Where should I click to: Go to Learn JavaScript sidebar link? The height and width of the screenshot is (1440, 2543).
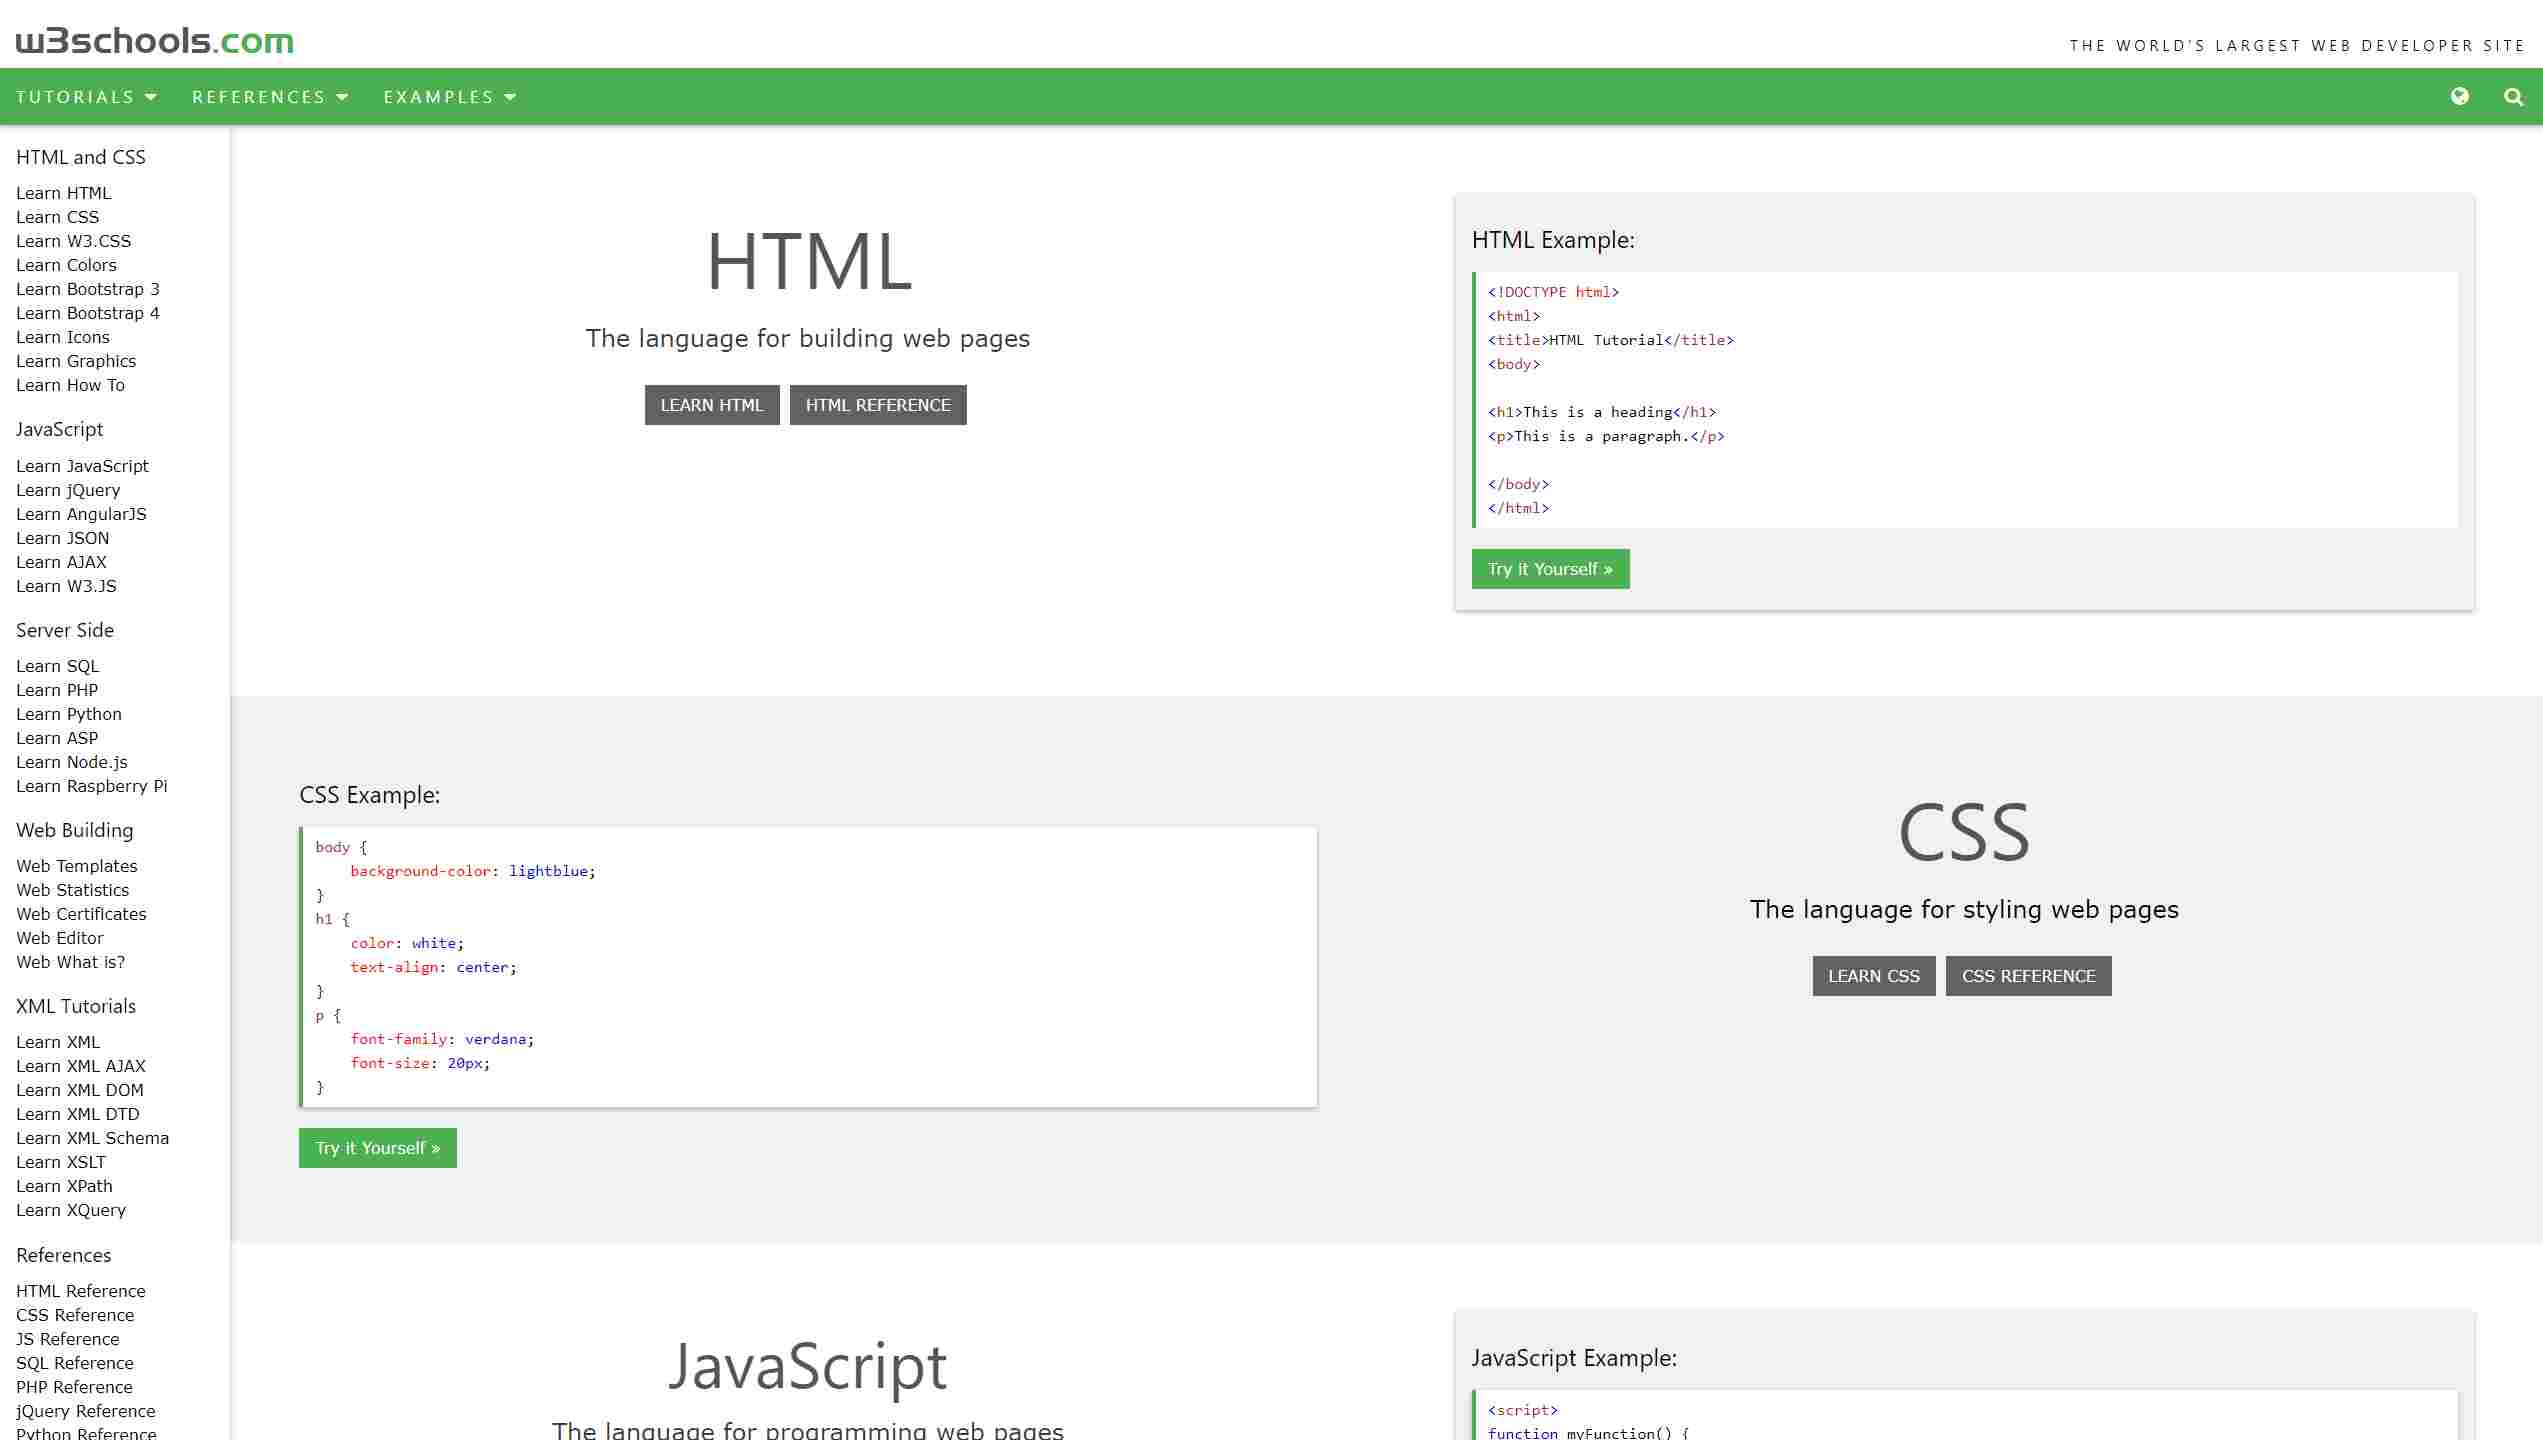point(82,466)
